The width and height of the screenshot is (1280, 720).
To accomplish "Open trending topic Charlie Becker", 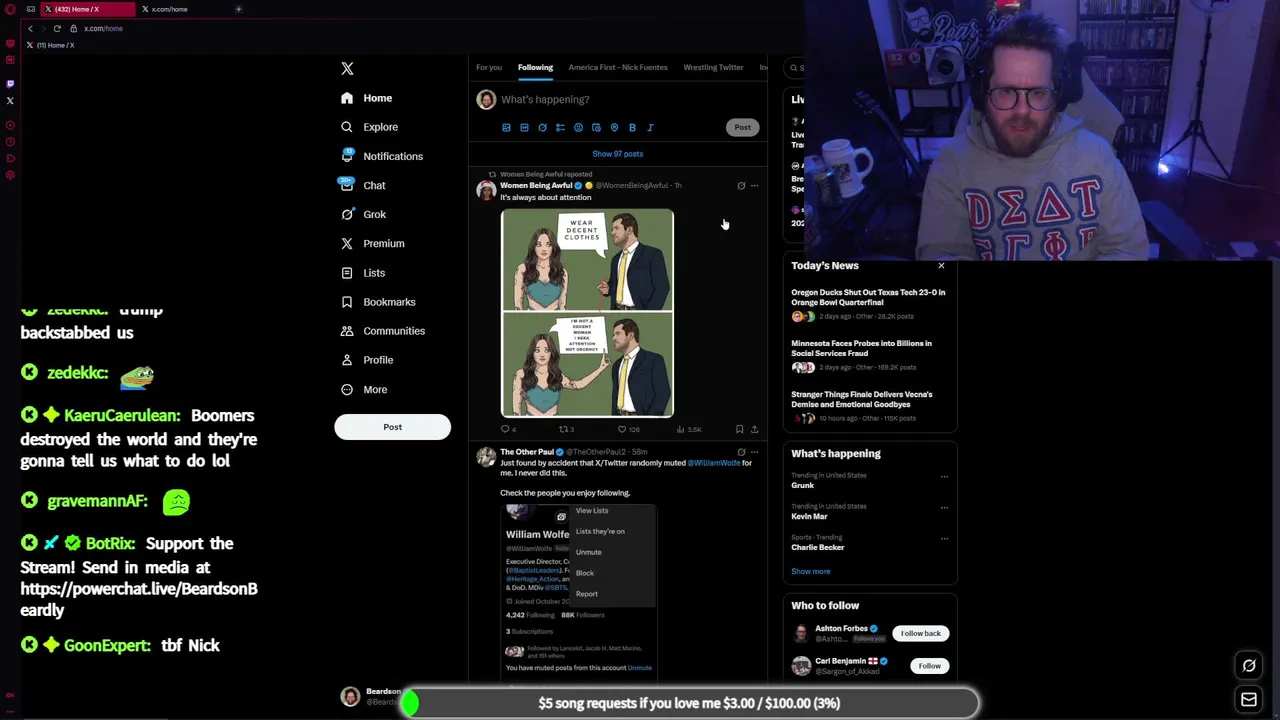I will (818, 548).
